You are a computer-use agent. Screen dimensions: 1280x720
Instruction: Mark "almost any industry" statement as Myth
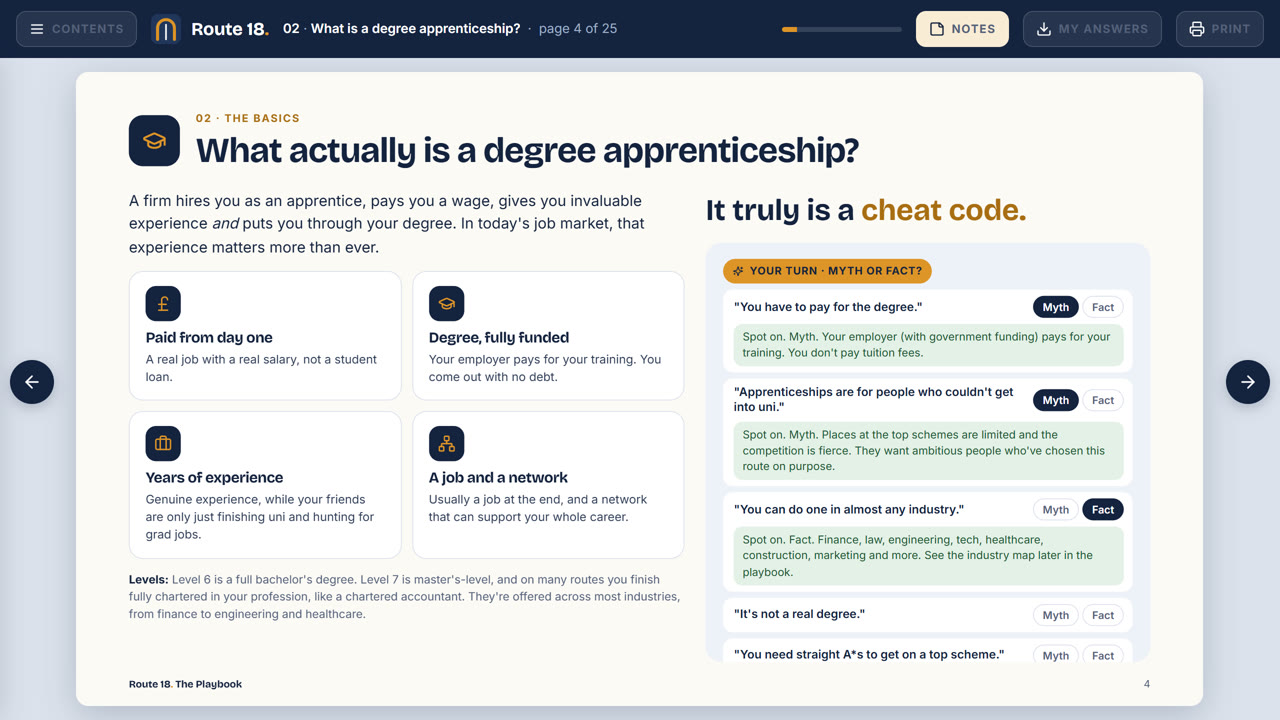1056,510
